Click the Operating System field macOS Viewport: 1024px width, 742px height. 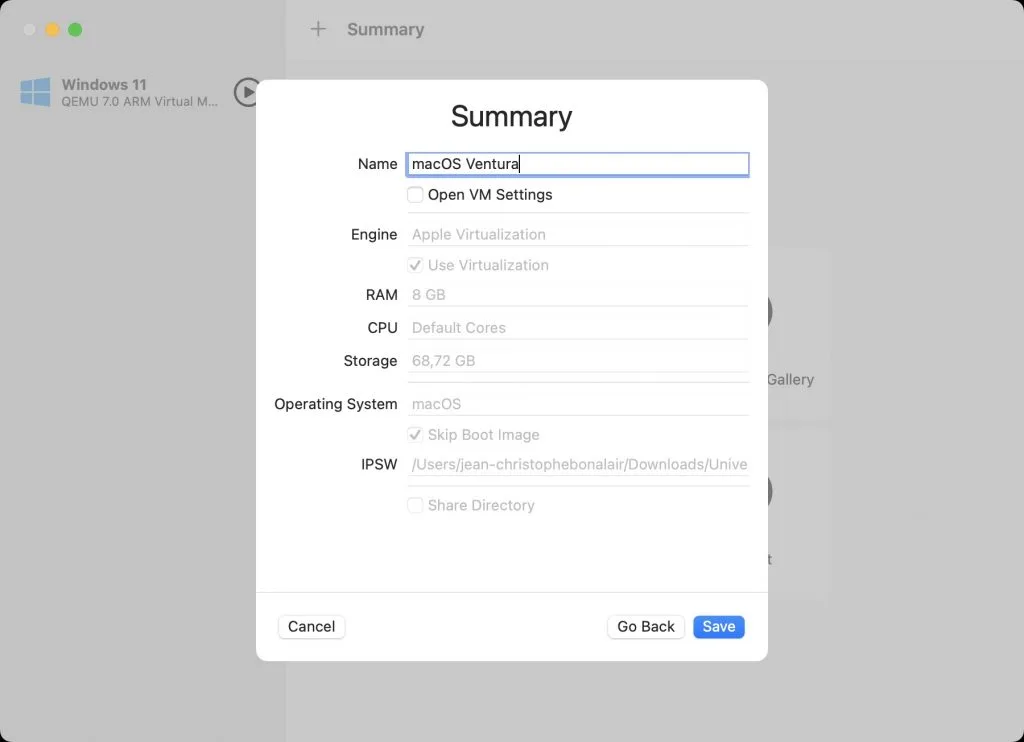[577, 404]
